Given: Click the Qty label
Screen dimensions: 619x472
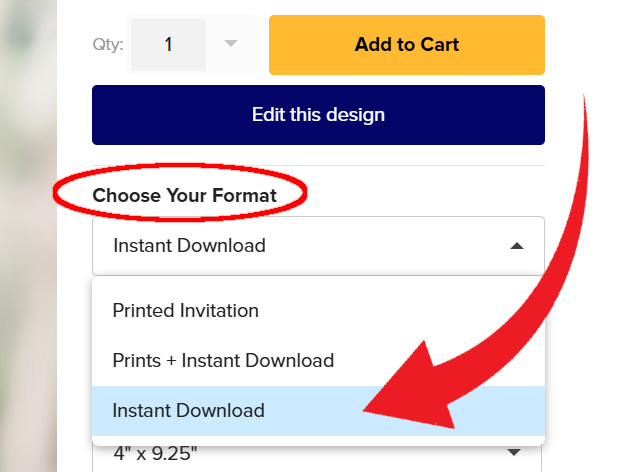Looking at the screenshot, I should pyautogui.click(x=108, y=45).
